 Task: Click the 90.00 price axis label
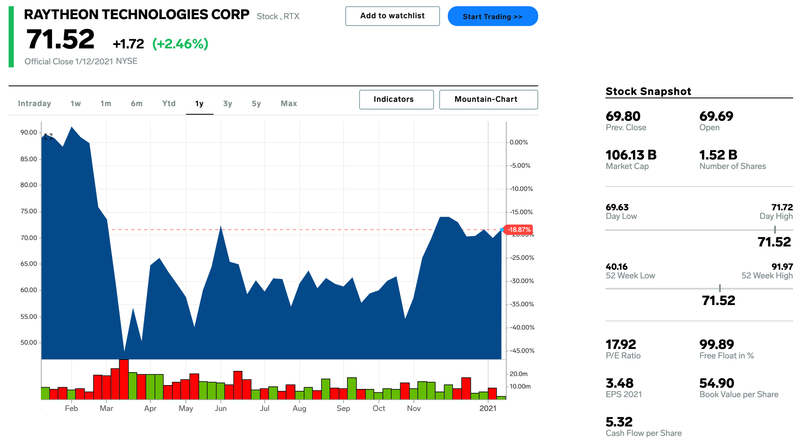coord(29,132)
